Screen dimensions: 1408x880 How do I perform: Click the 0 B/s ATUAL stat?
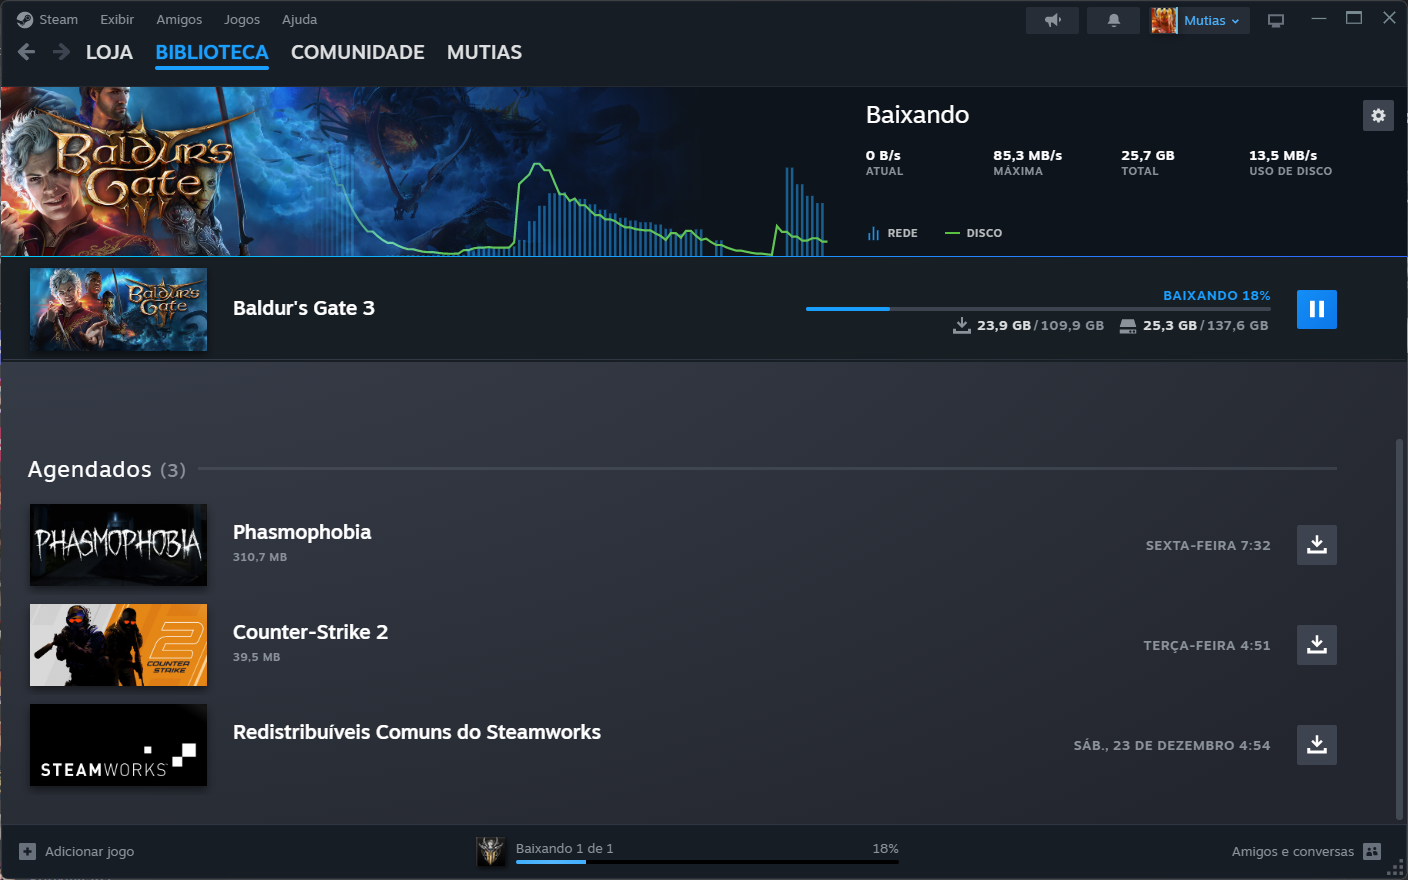(884, 162)
